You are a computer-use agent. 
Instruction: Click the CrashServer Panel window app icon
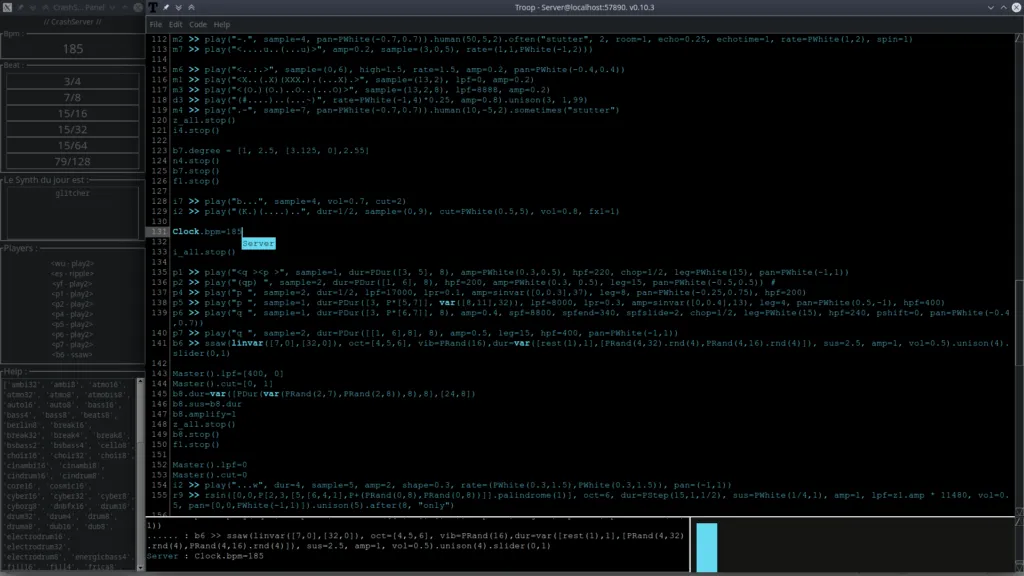(7, 7)
